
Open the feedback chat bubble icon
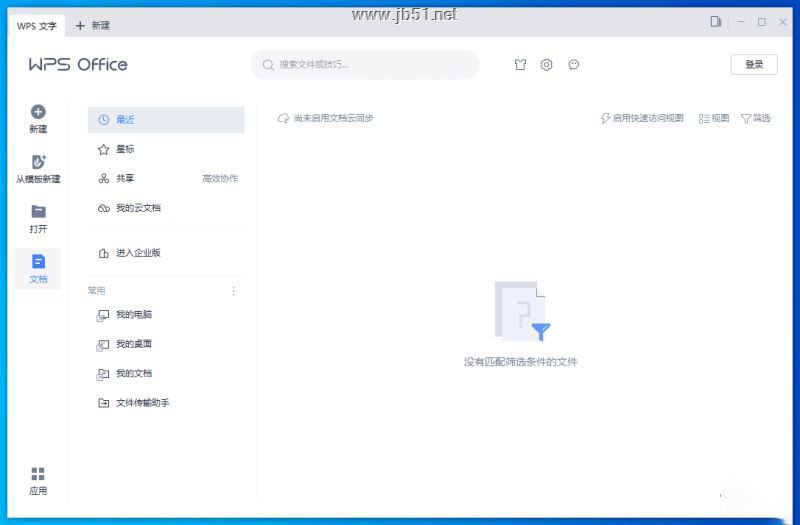[x=573, y=64]
